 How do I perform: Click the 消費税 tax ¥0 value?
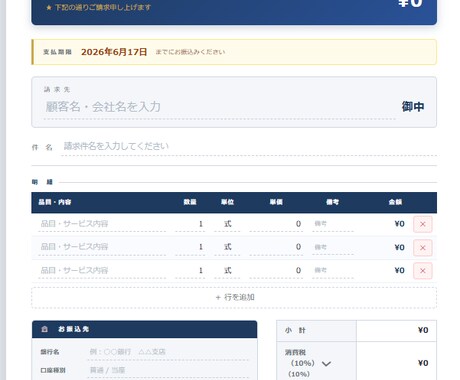click(x=423, y=363)
